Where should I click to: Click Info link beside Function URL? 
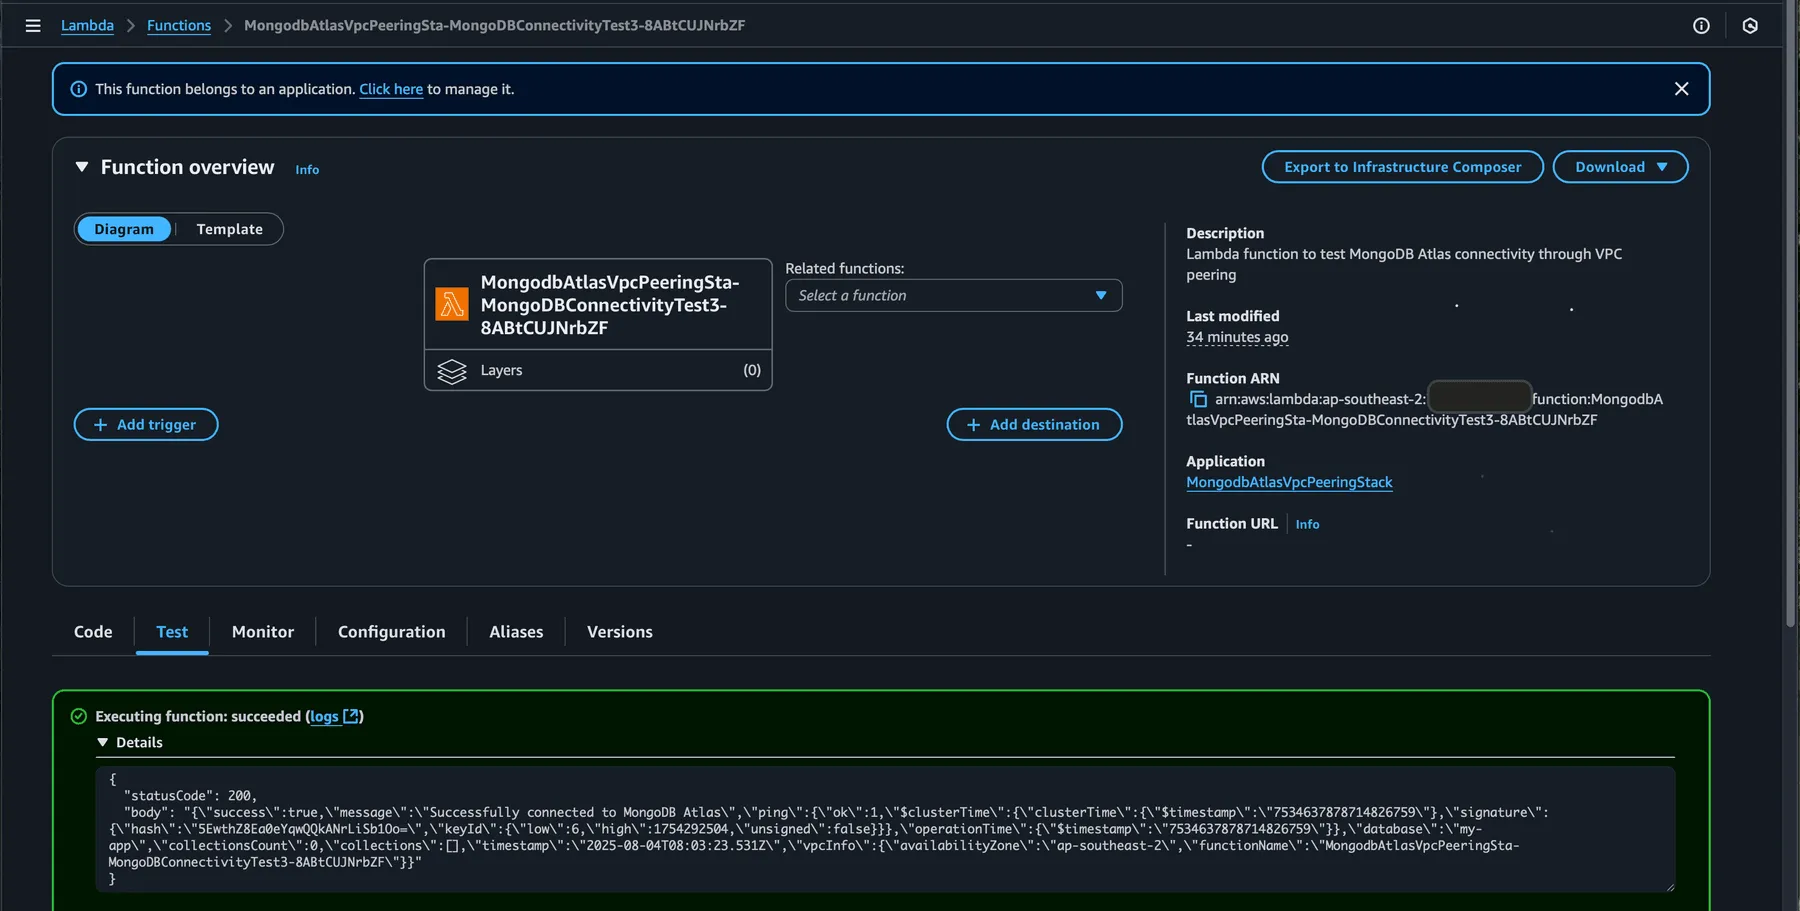[1307, 524]
